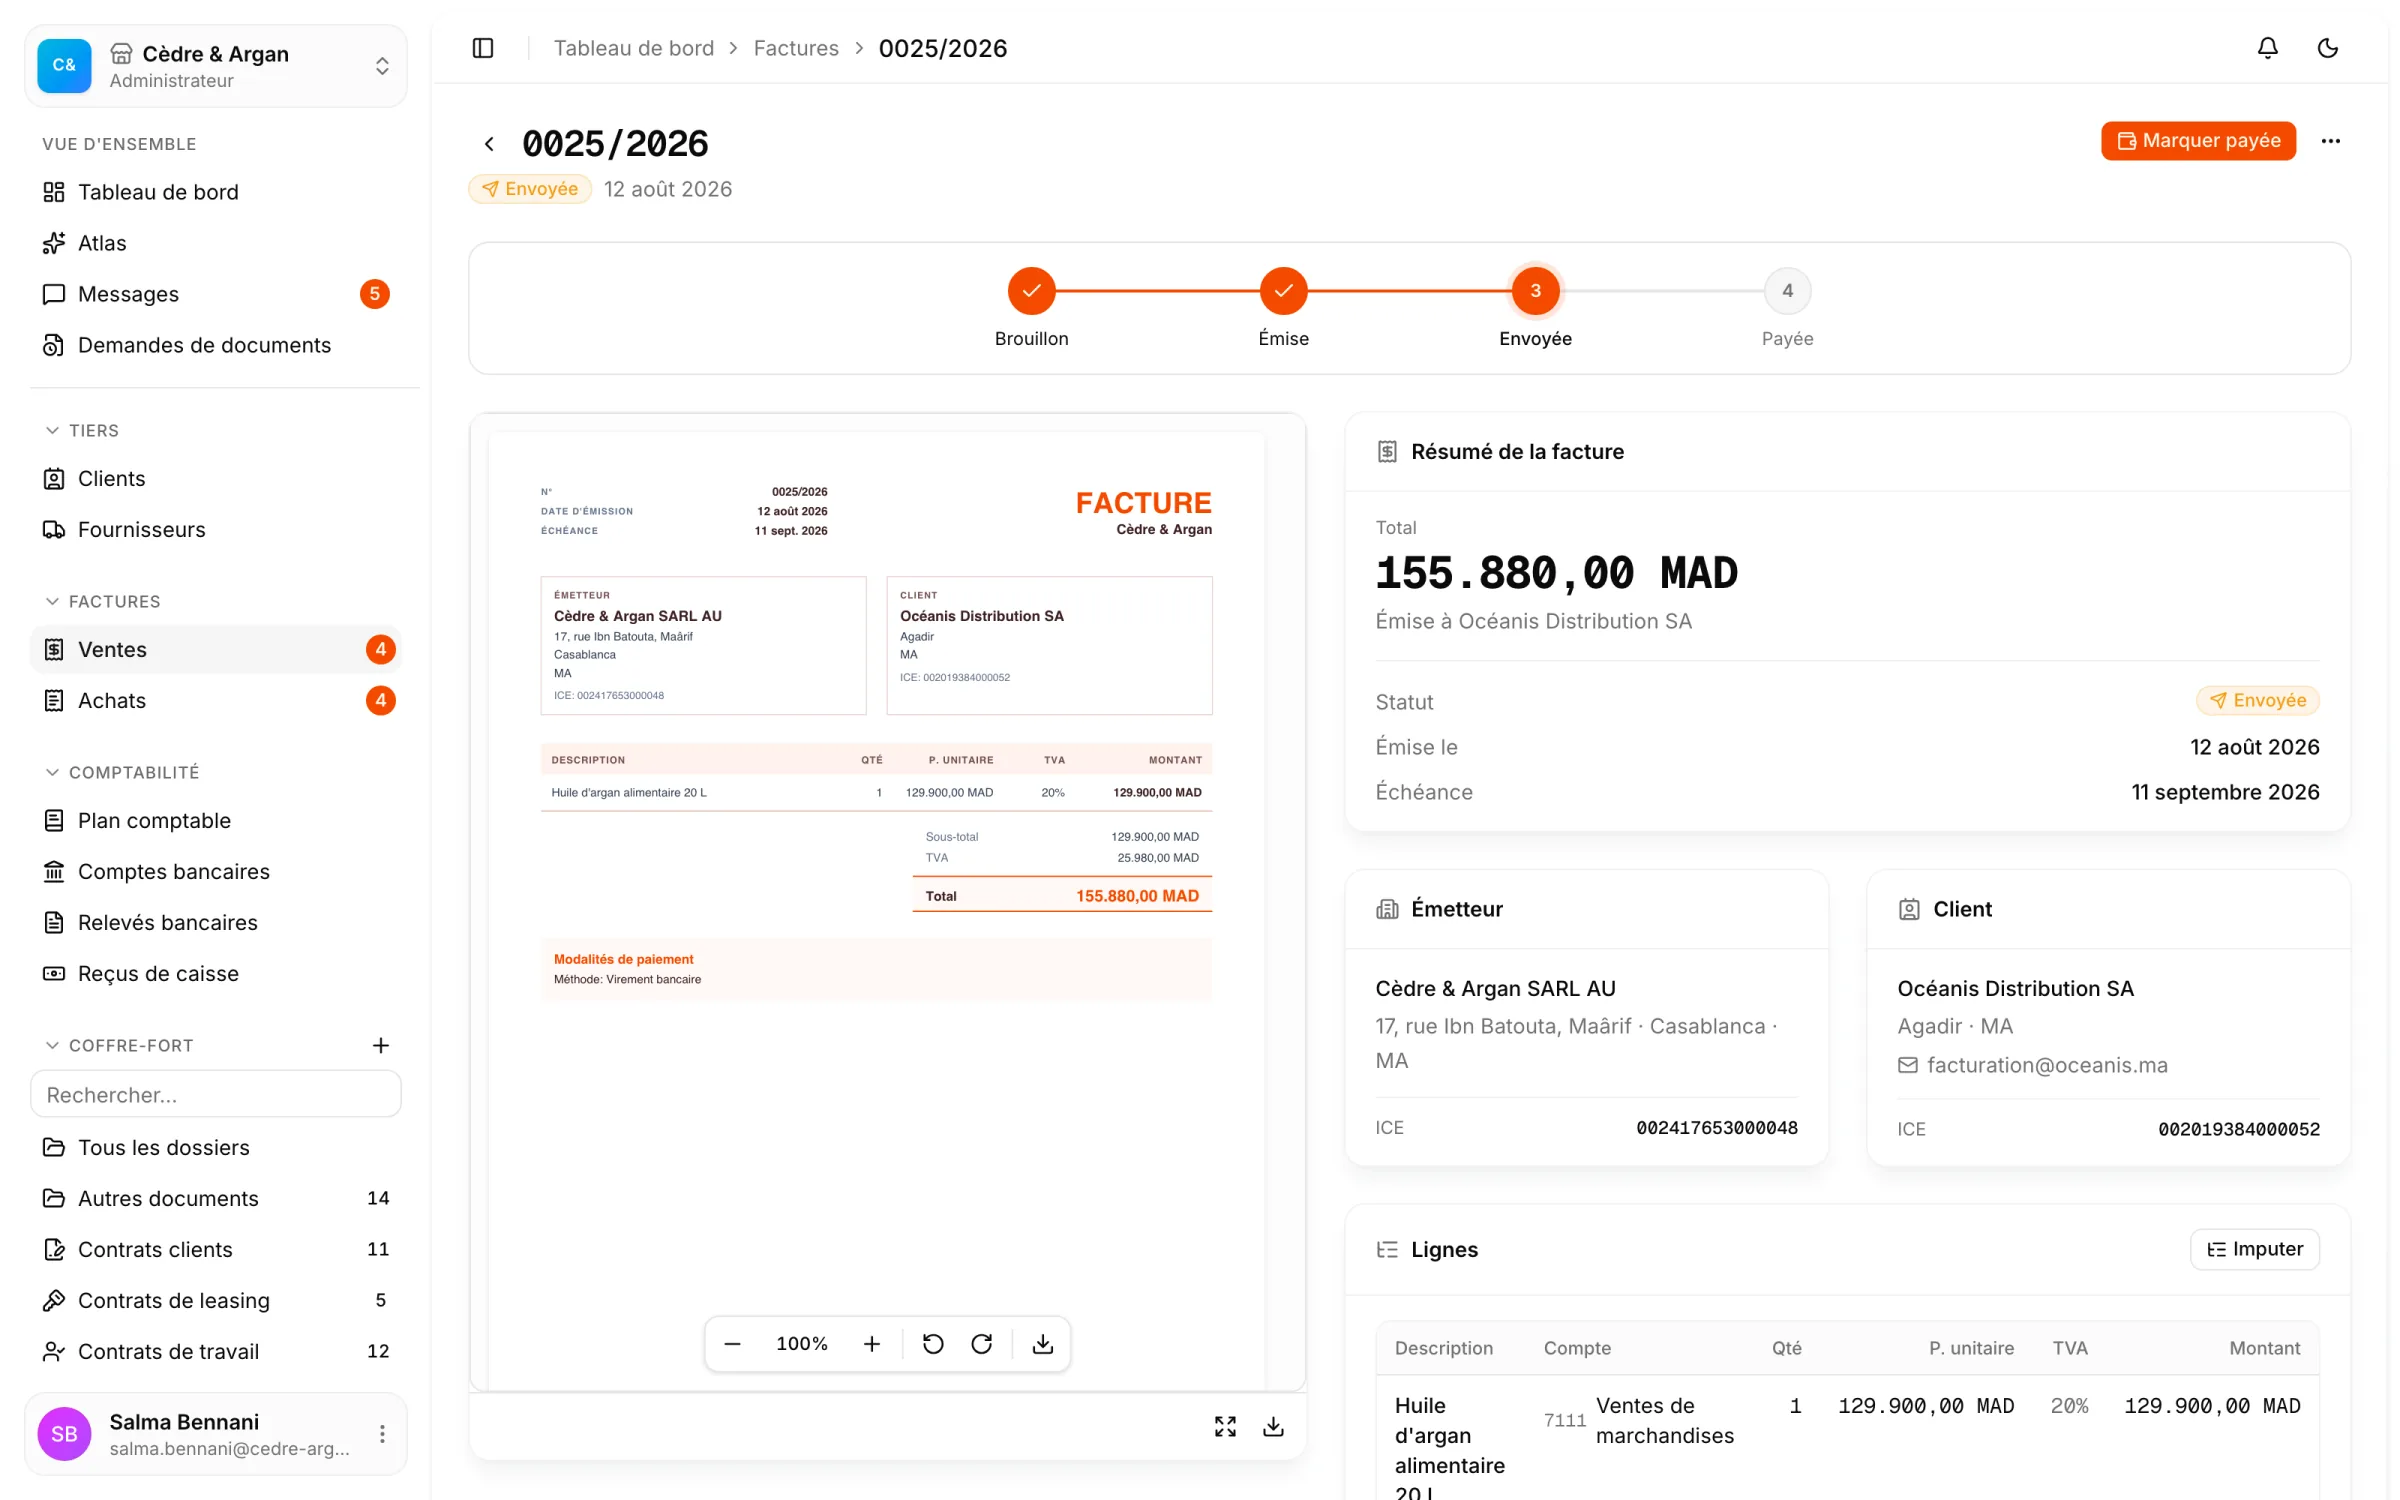Select step 4 Payée in progress

[1787, 292]
